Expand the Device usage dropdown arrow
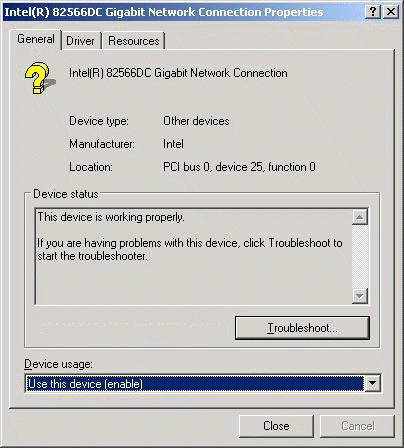The height and width of the screenshot is (448, 404). (x=372, y=384)
